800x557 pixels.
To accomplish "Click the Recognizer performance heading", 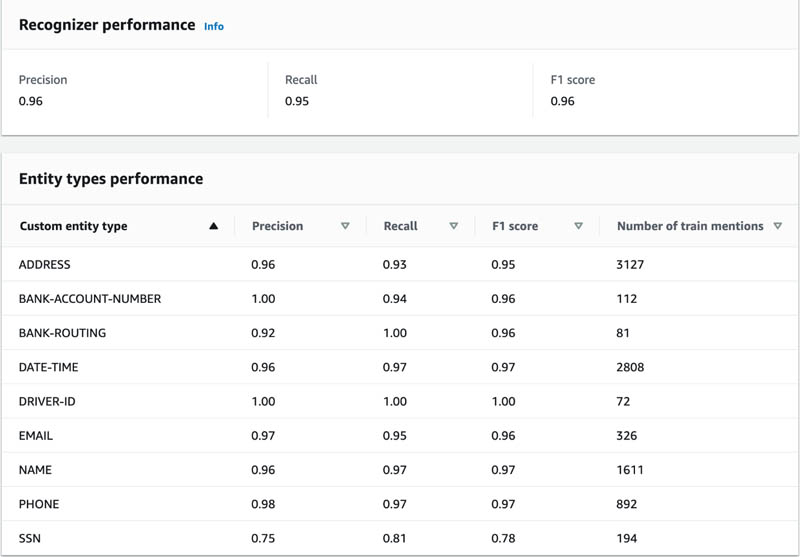I will click(107, 25).
